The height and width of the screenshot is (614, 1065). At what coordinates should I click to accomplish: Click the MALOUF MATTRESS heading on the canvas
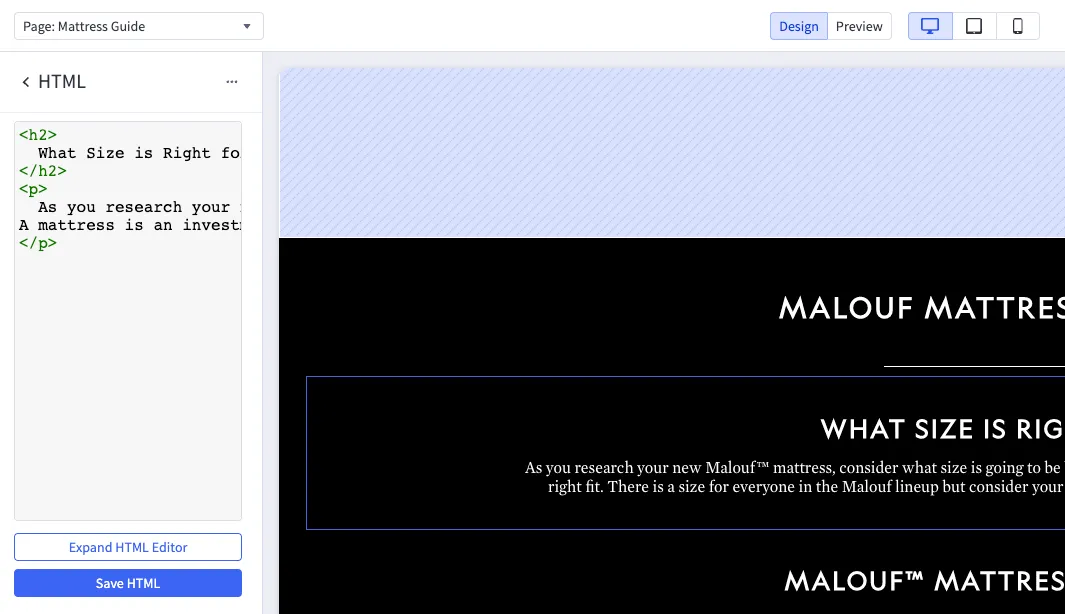pos(920,308)
